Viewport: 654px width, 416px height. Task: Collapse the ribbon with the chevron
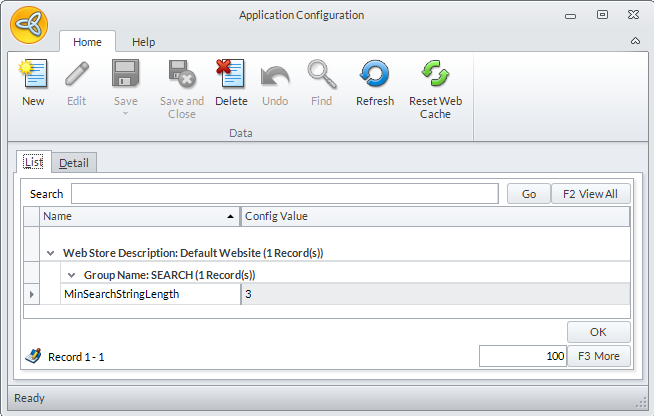click(x=635, y=42)
